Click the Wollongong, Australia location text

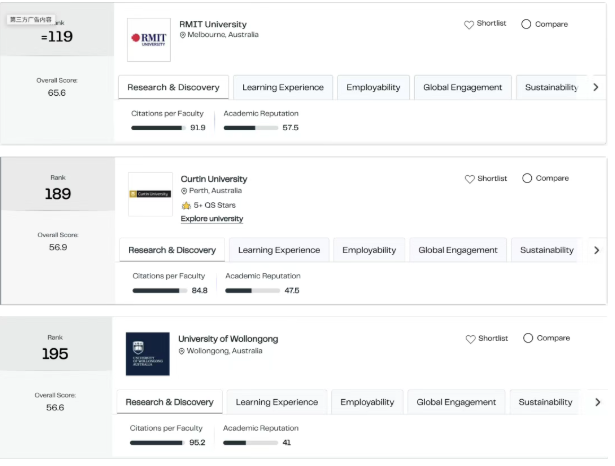[224, 351]
